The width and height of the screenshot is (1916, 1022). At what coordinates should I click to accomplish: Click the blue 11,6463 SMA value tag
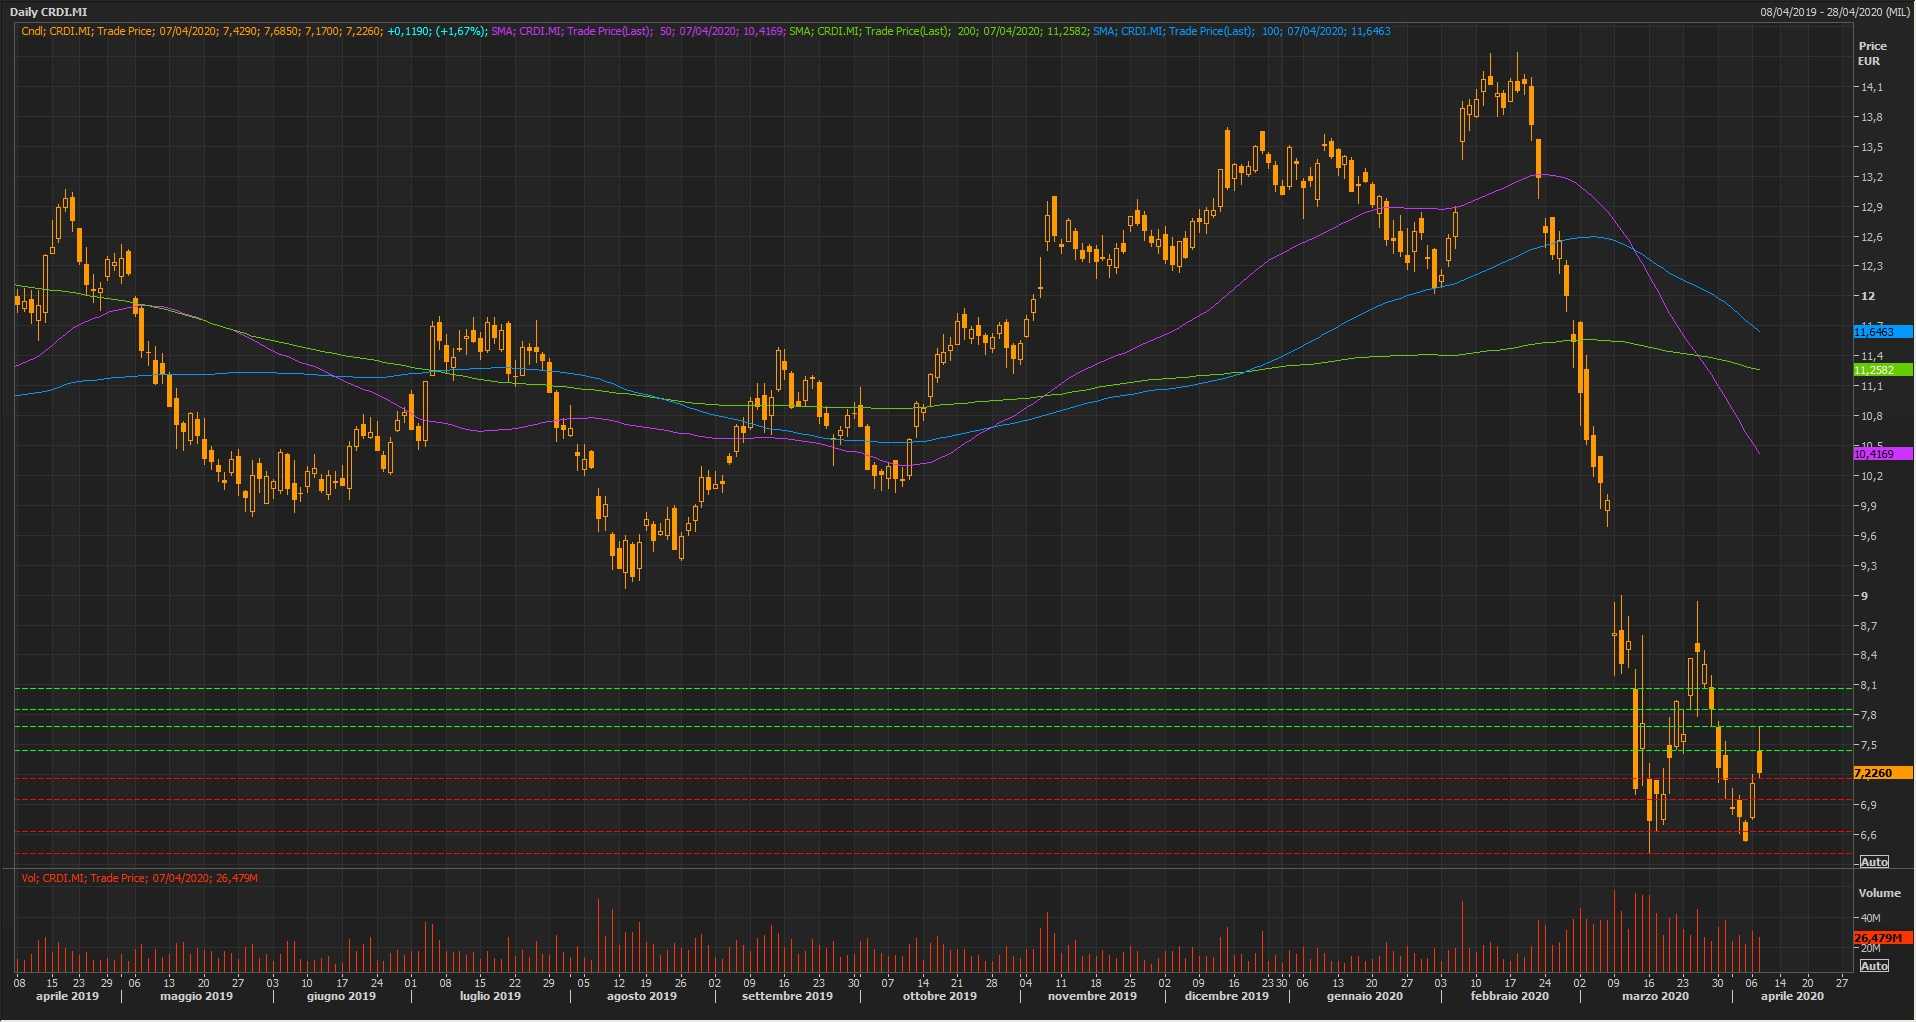click(1881, 332)
